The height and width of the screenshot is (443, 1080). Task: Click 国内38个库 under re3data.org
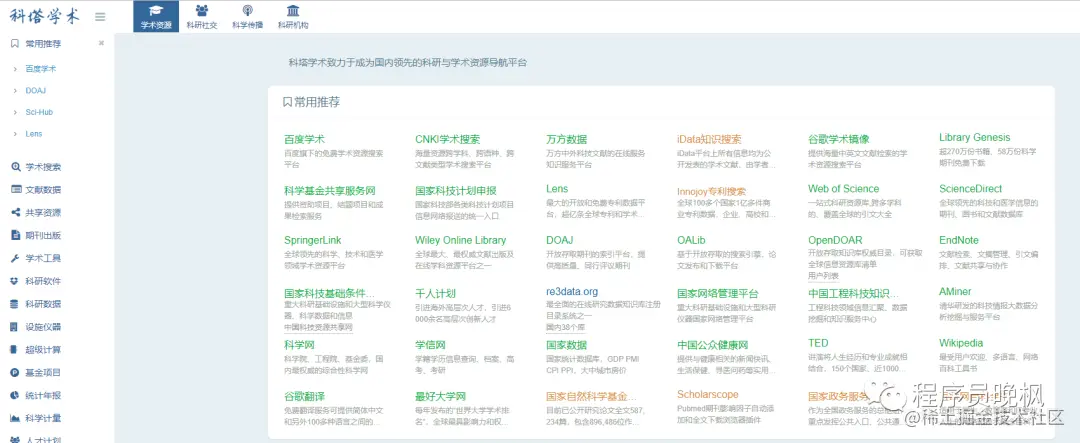[x=564, y=327]
